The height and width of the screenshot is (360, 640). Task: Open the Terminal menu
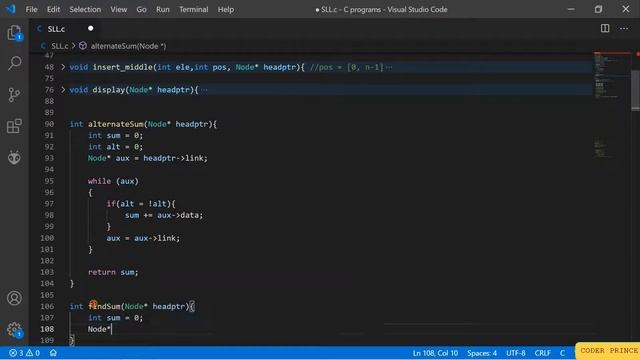[x=193, y=9]
